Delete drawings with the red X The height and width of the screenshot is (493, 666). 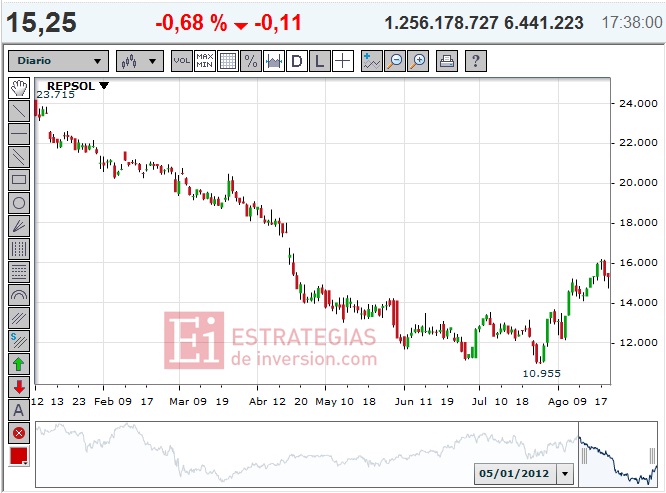(x=19, y=433)
